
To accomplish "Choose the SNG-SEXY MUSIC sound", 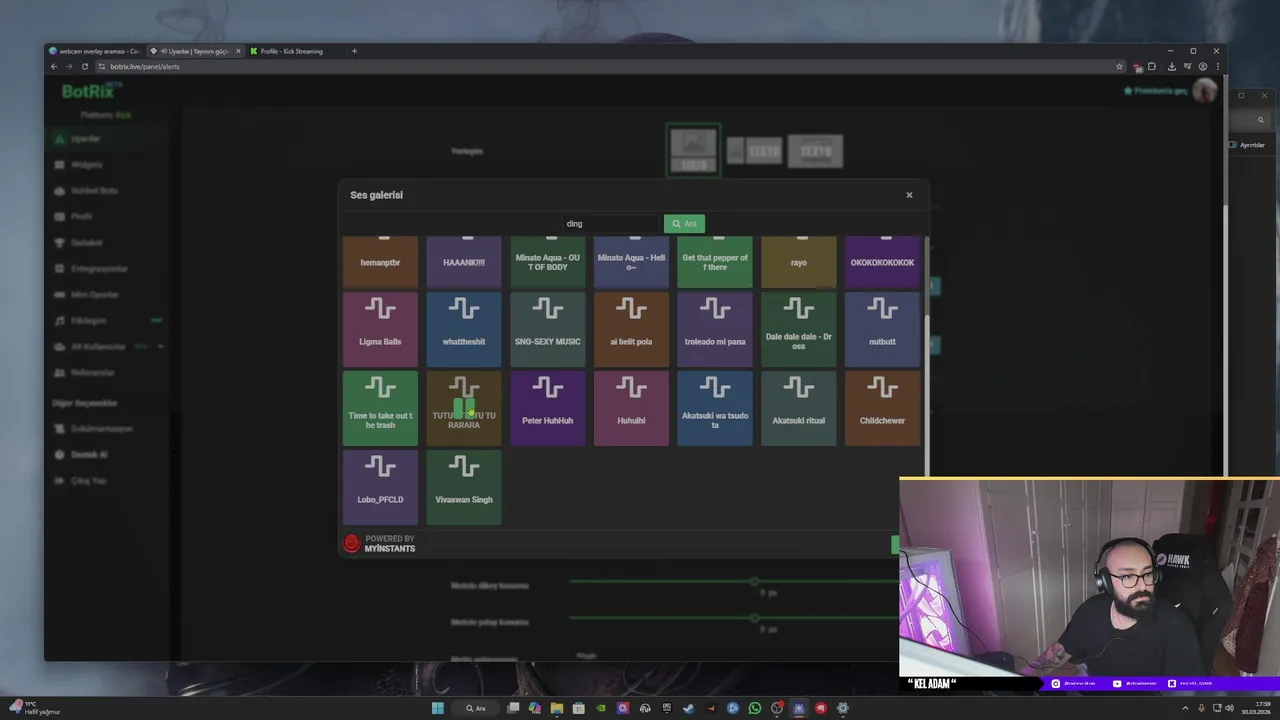I will pyautogui.click(x=547, y=329).
